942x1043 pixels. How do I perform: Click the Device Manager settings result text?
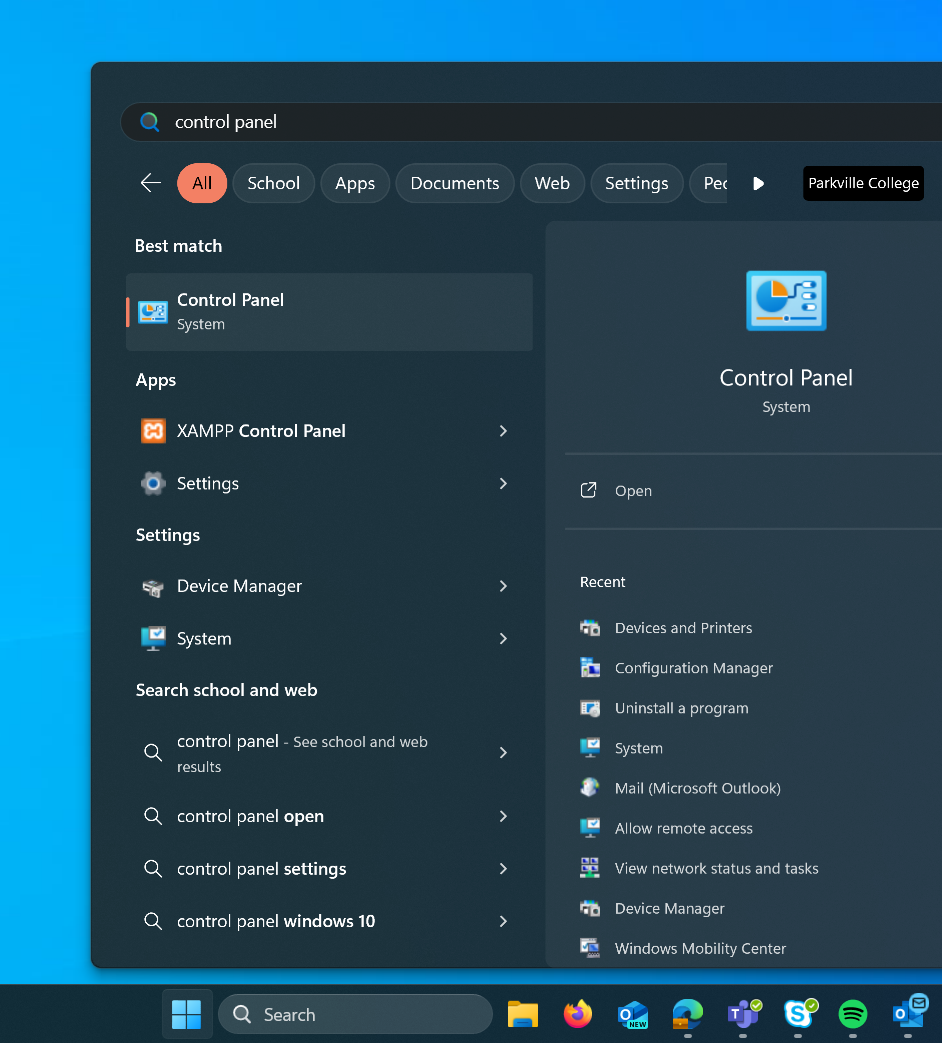tap(239, 587)
